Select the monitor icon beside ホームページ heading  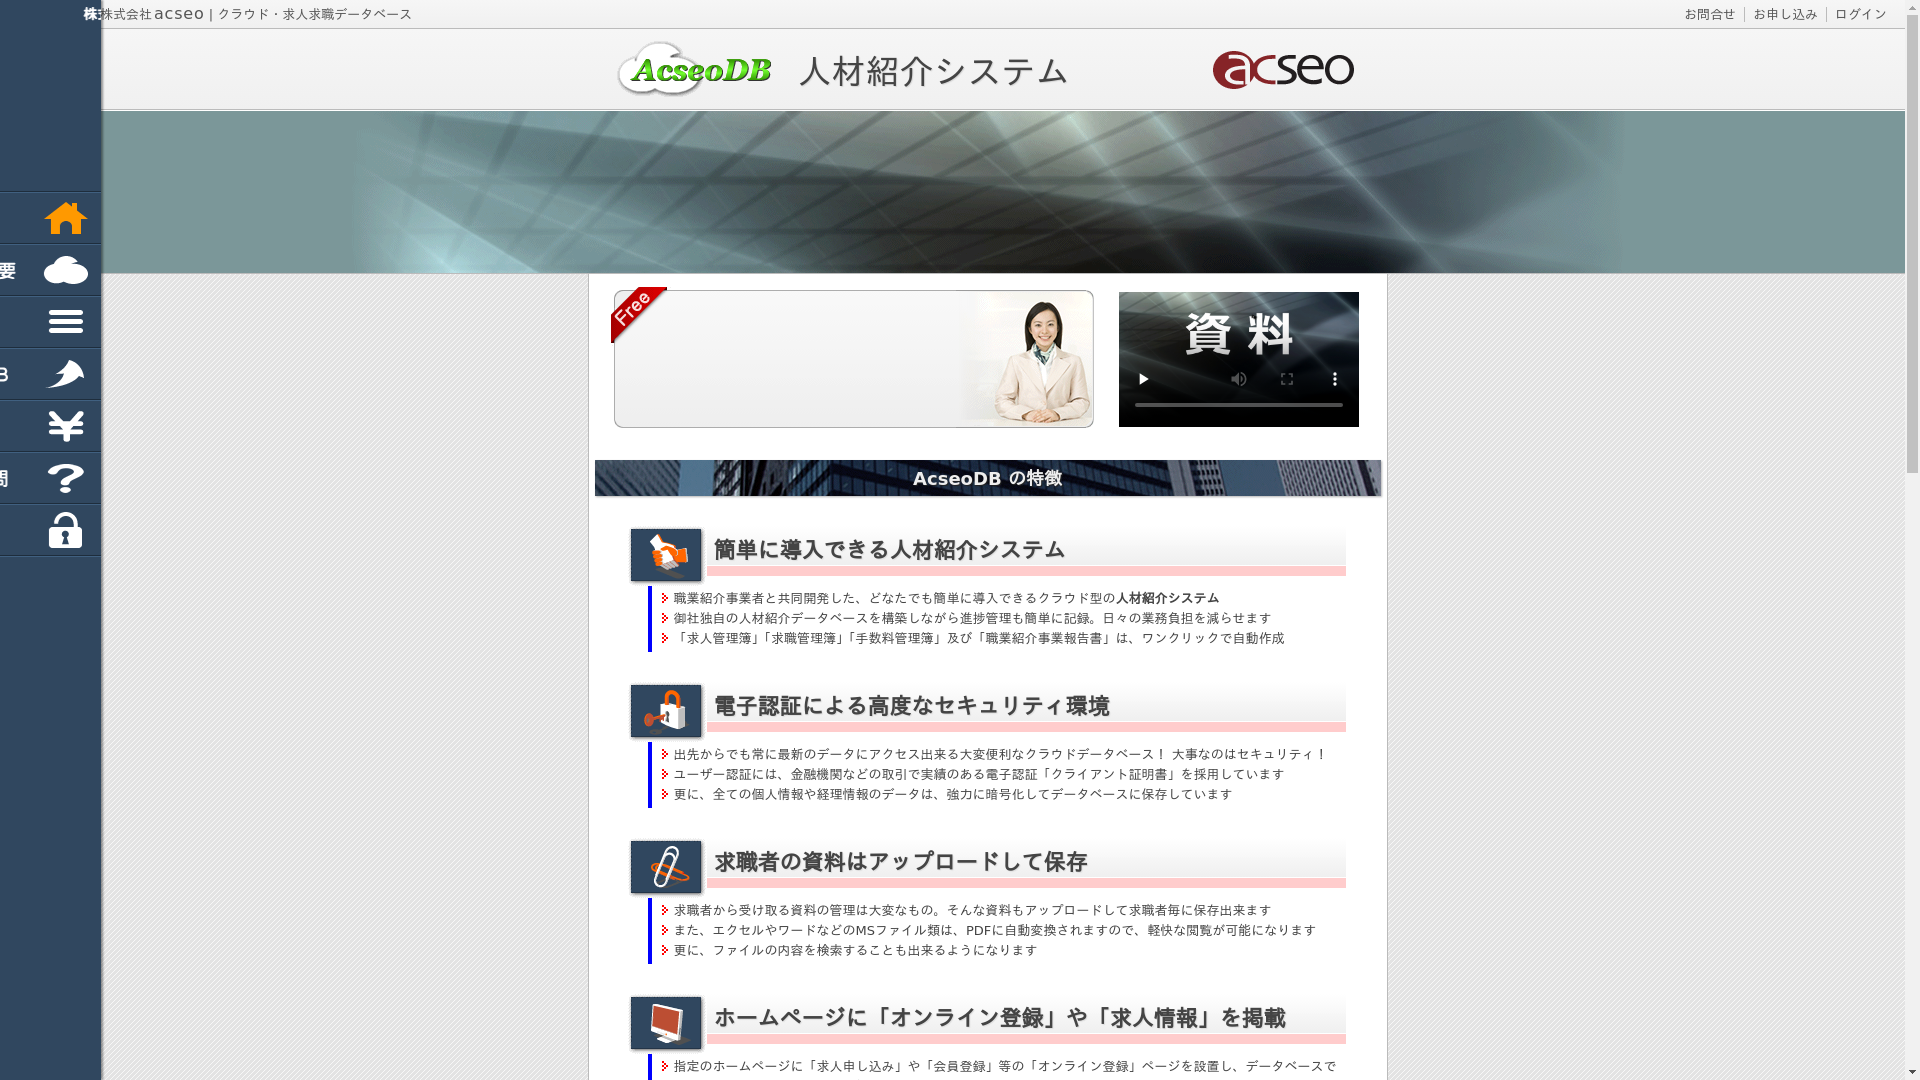coord(666,1023)
